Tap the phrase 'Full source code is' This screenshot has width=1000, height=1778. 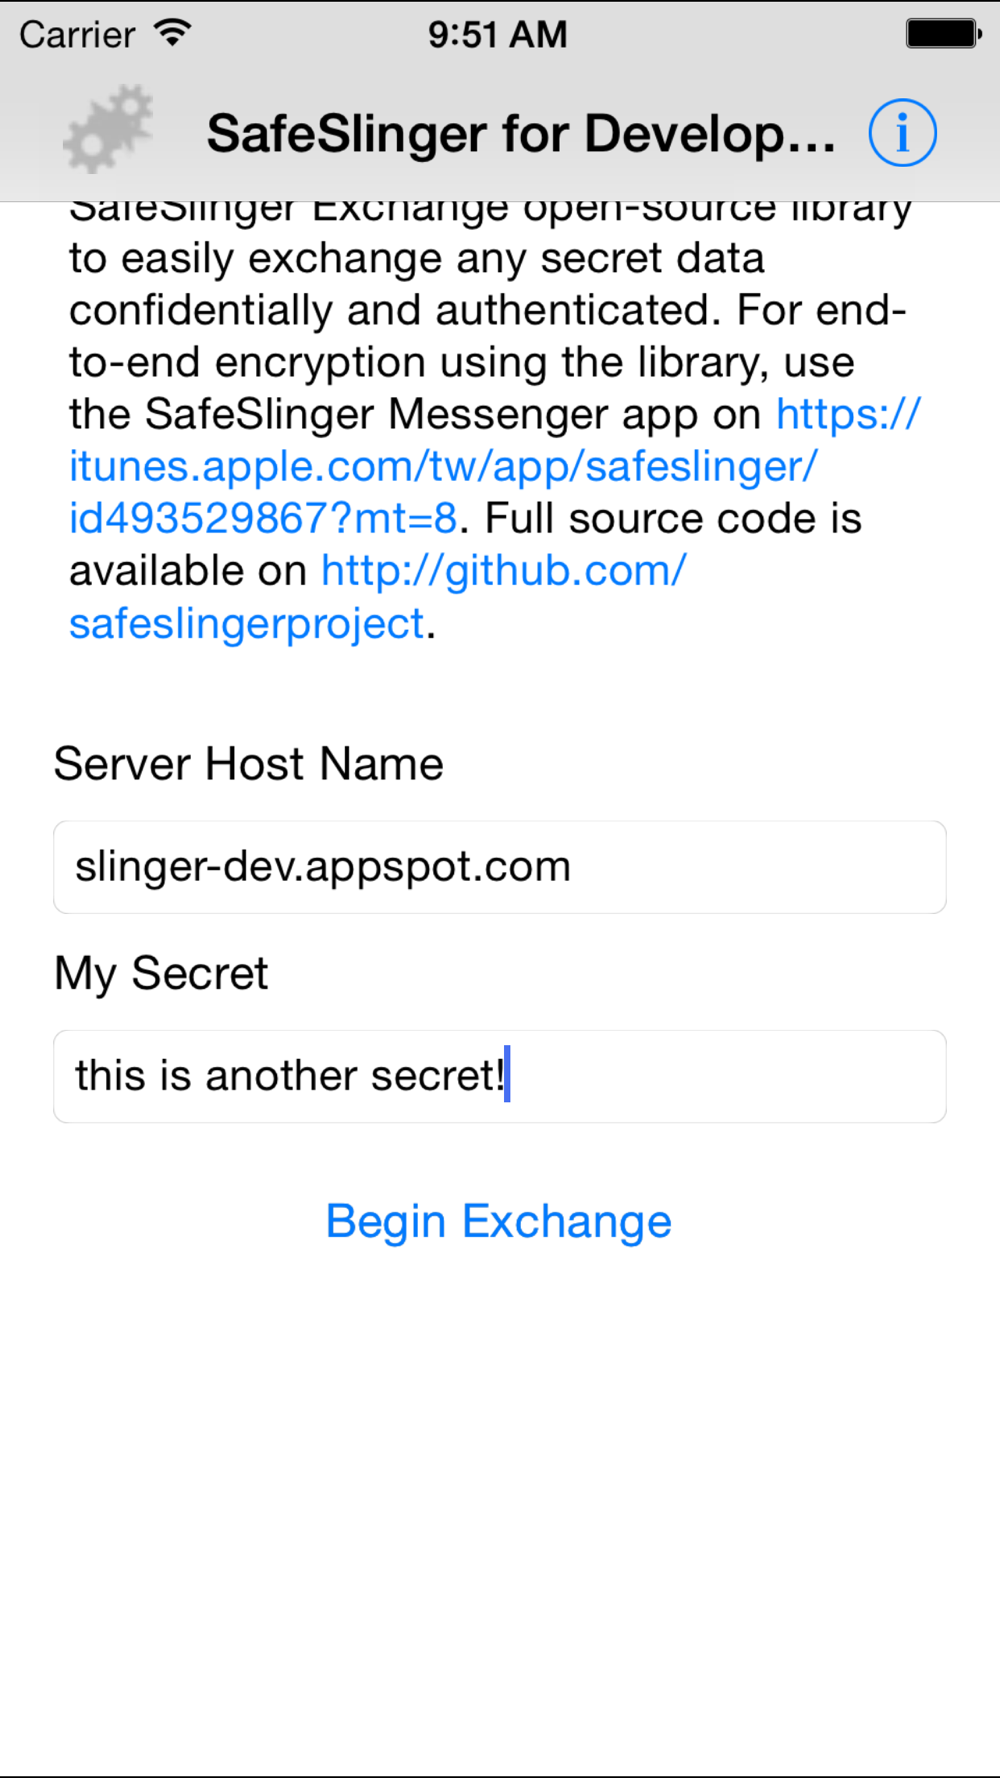point(673,518)
